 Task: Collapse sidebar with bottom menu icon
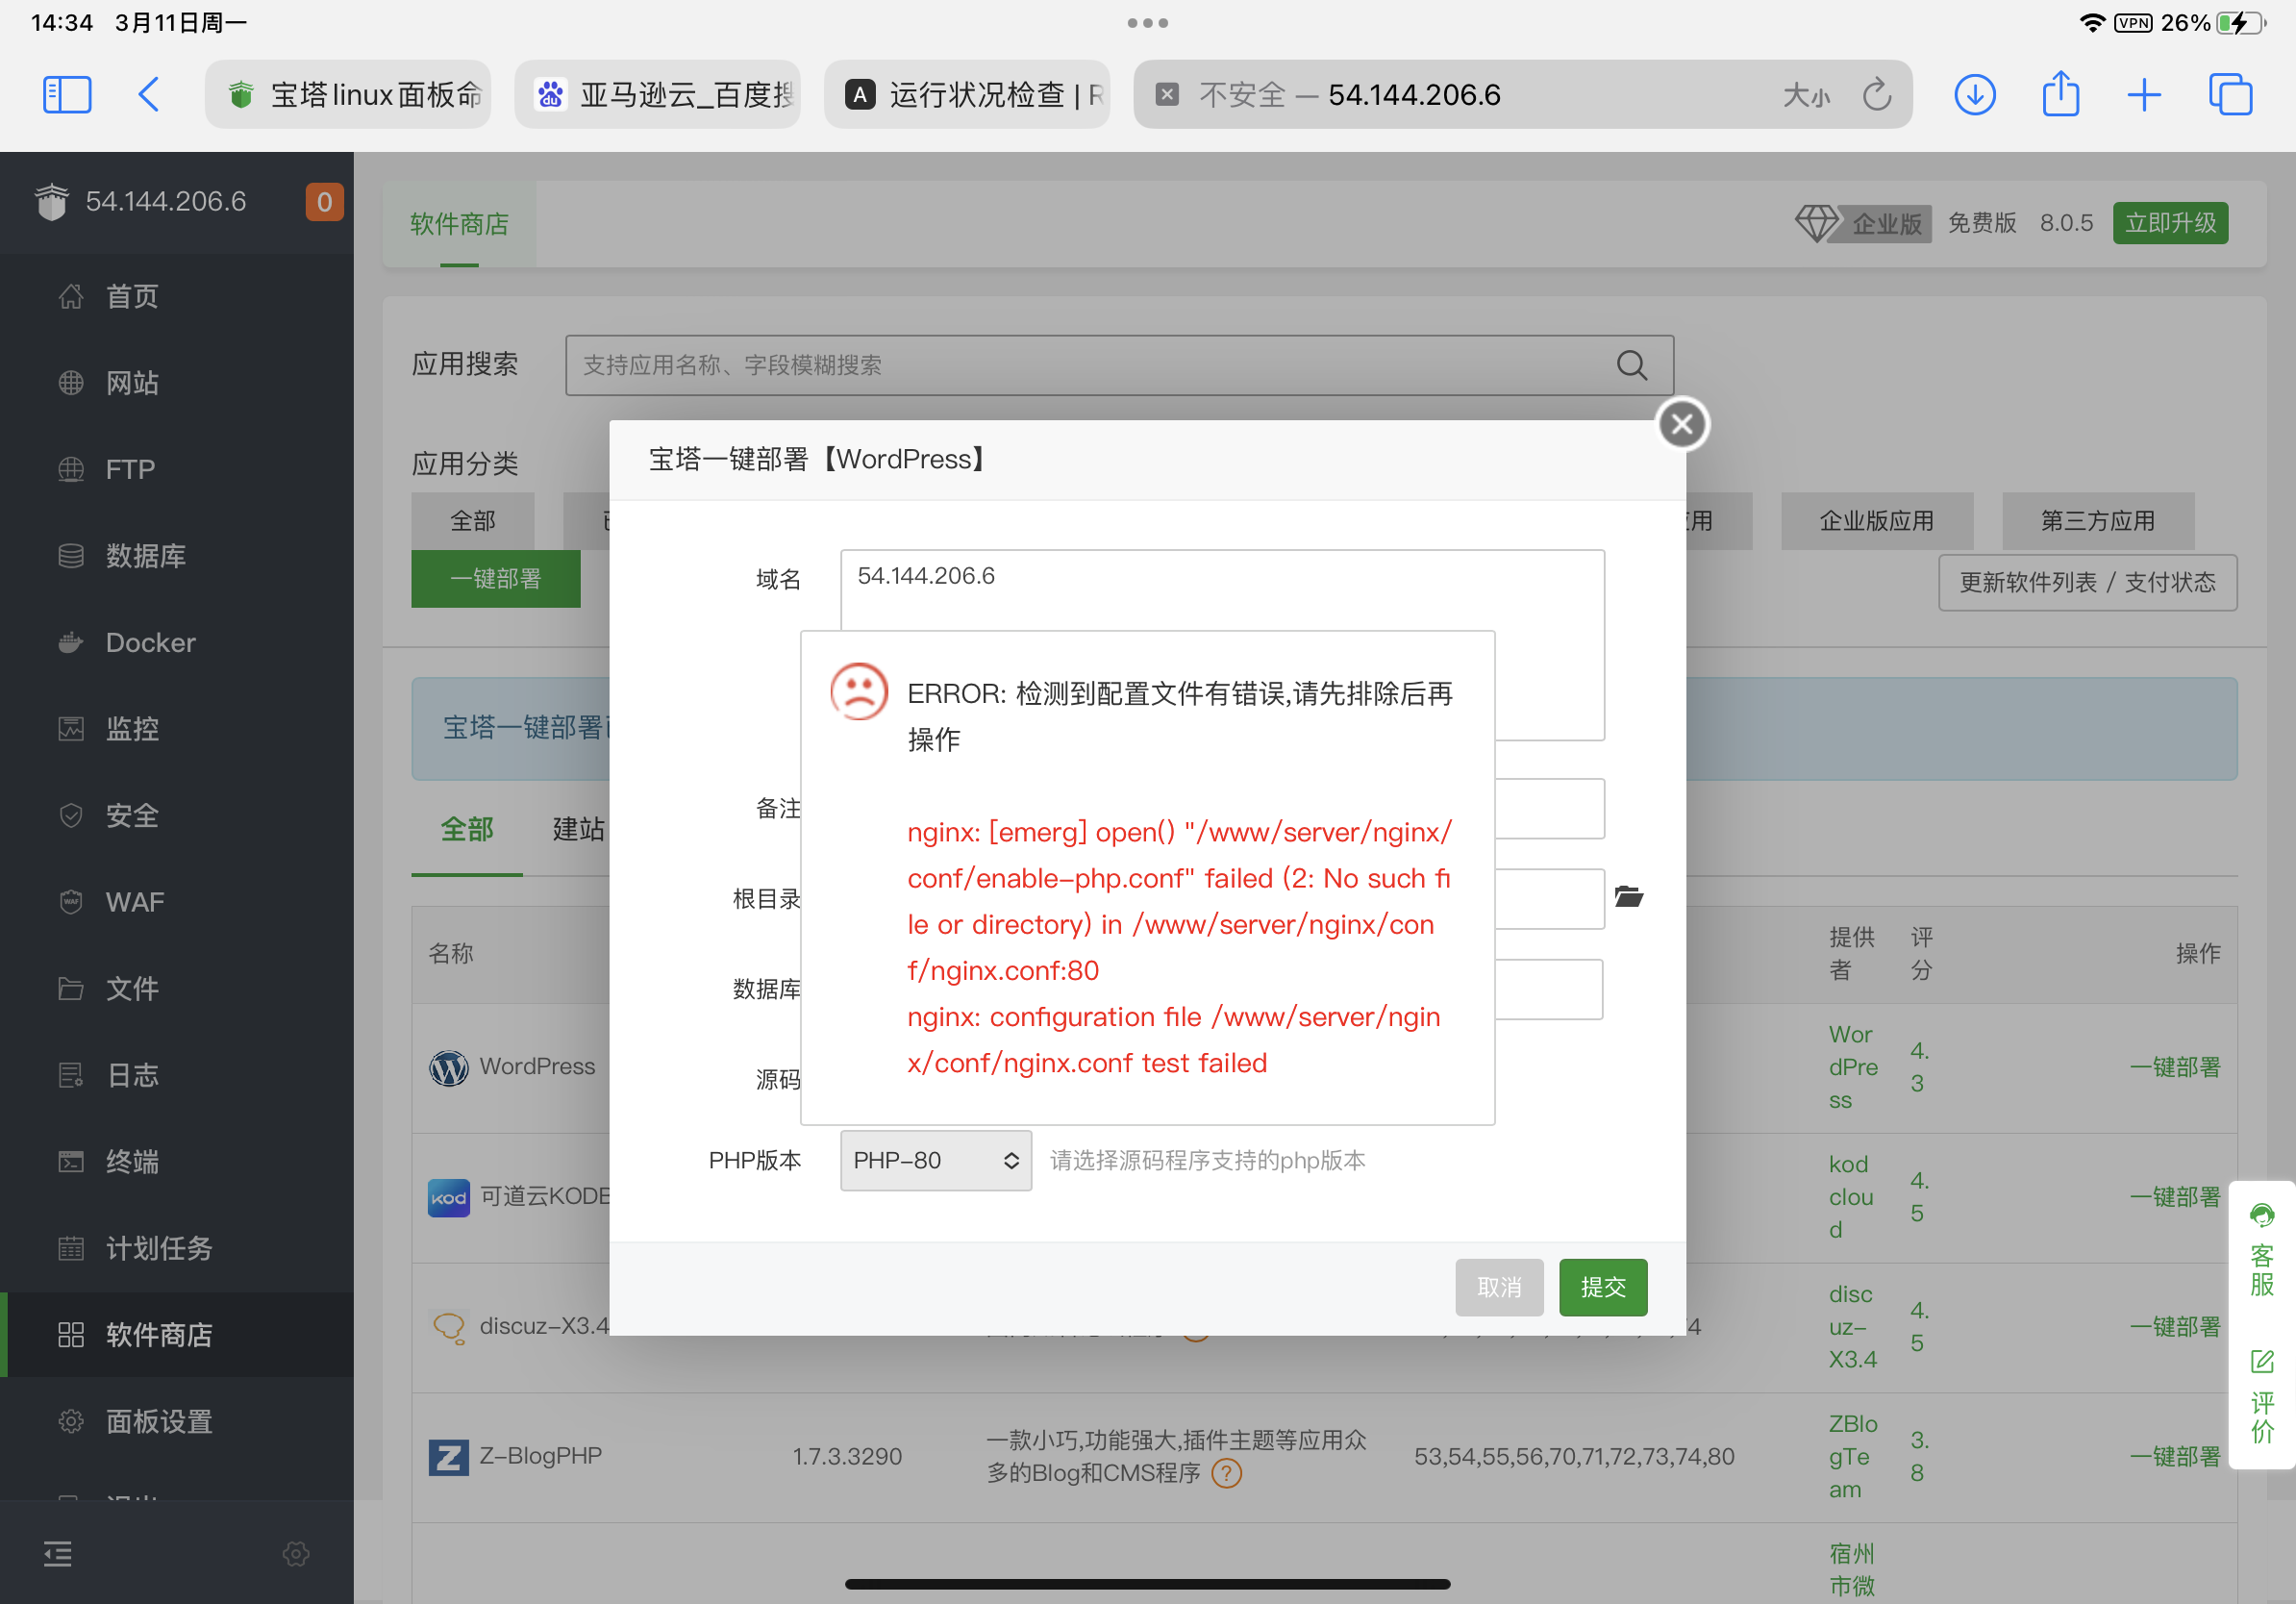tap(58, 1553)
